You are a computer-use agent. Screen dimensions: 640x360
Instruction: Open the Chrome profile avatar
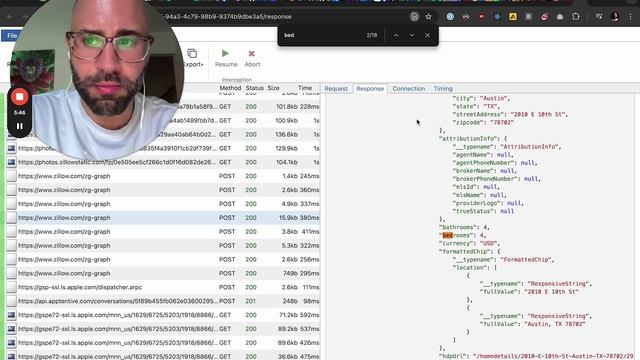[615, 17]
